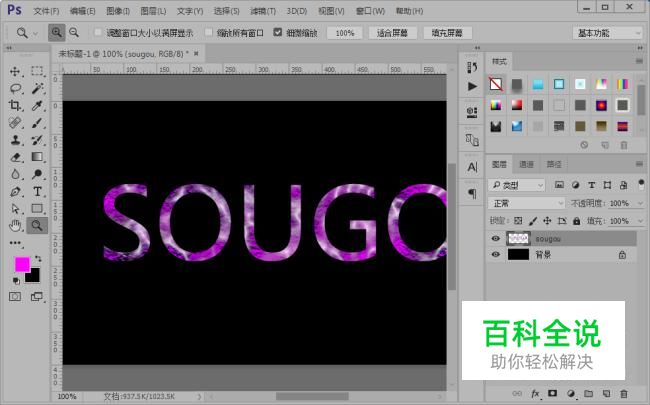Viewport: 650px width, 405px height.
Task: Open the workspace switcher dropdown
Action: pos(607,33)
